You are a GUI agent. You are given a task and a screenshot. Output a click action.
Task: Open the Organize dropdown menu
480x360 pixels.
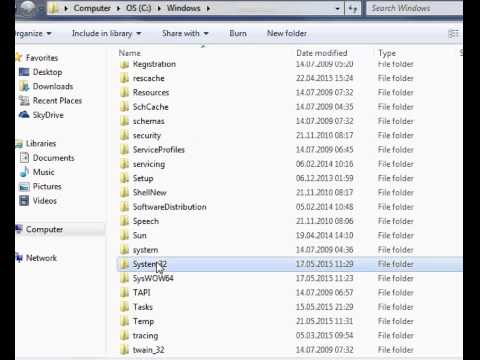[x=33, y=34]
